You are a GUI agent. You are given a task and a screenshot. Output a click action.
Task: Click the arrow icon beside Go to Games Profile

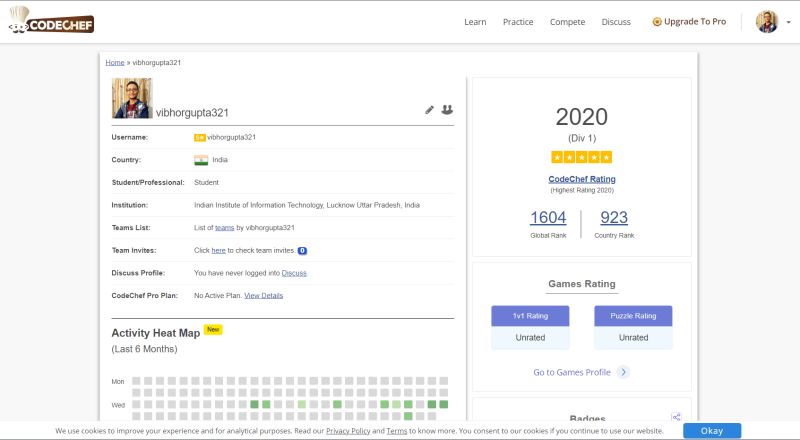[624, 372]
